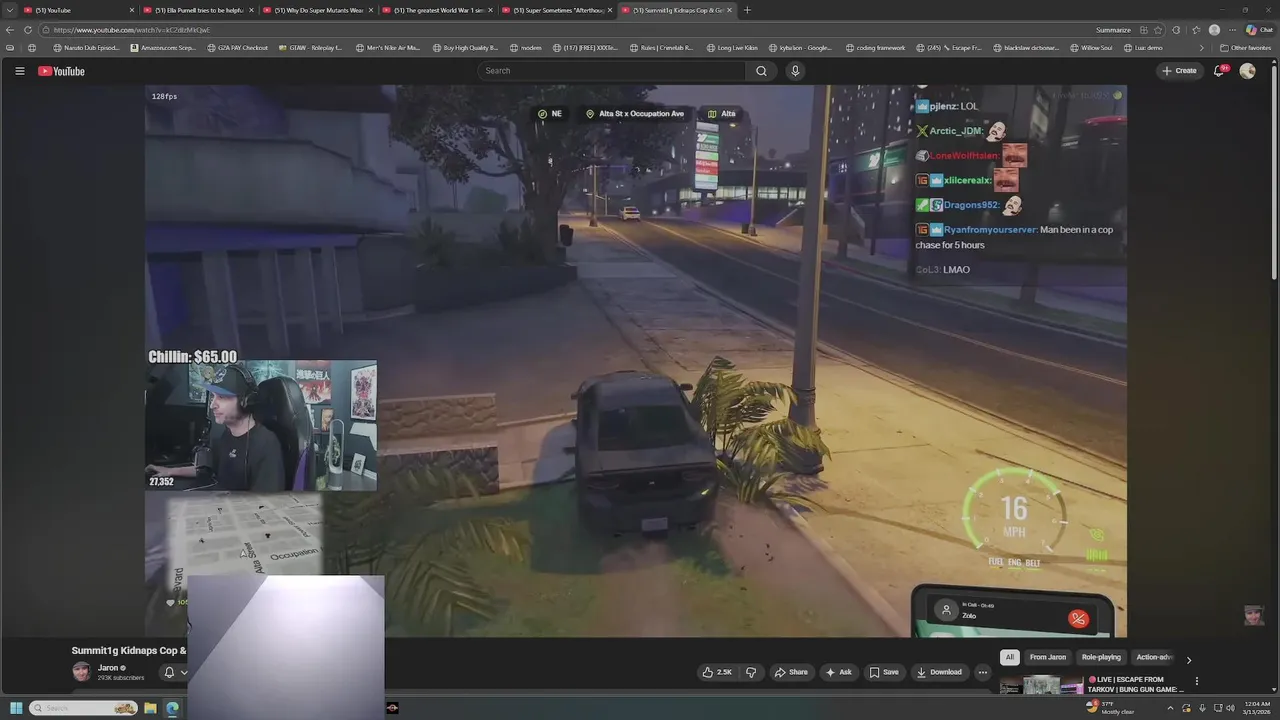The height and width of the screenshot is (720, 1280).
Task: Switch to Super Sometimes Afterthought tab
Action: pyautogui.click(x=557, y=10)
